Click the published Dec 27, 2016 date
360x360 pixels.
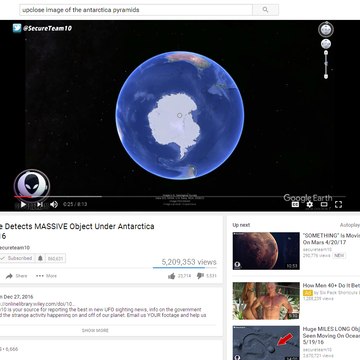(x=17, y=297)
